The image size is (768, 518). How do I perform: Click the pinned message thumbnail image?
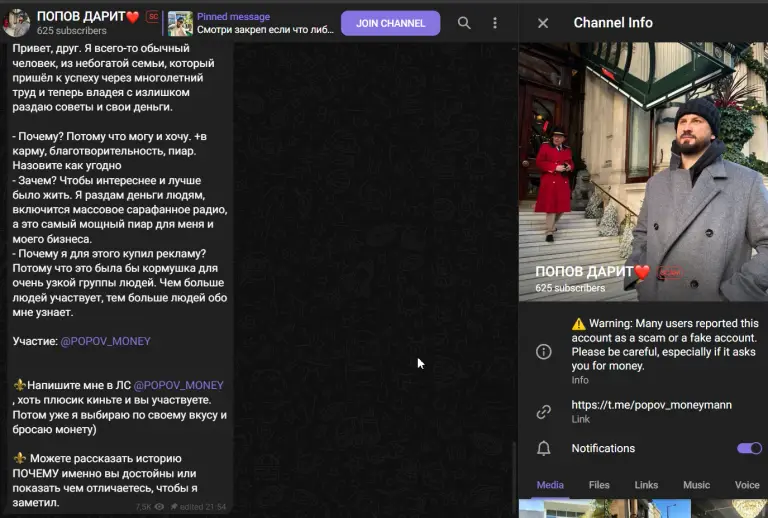click(180, 23)
